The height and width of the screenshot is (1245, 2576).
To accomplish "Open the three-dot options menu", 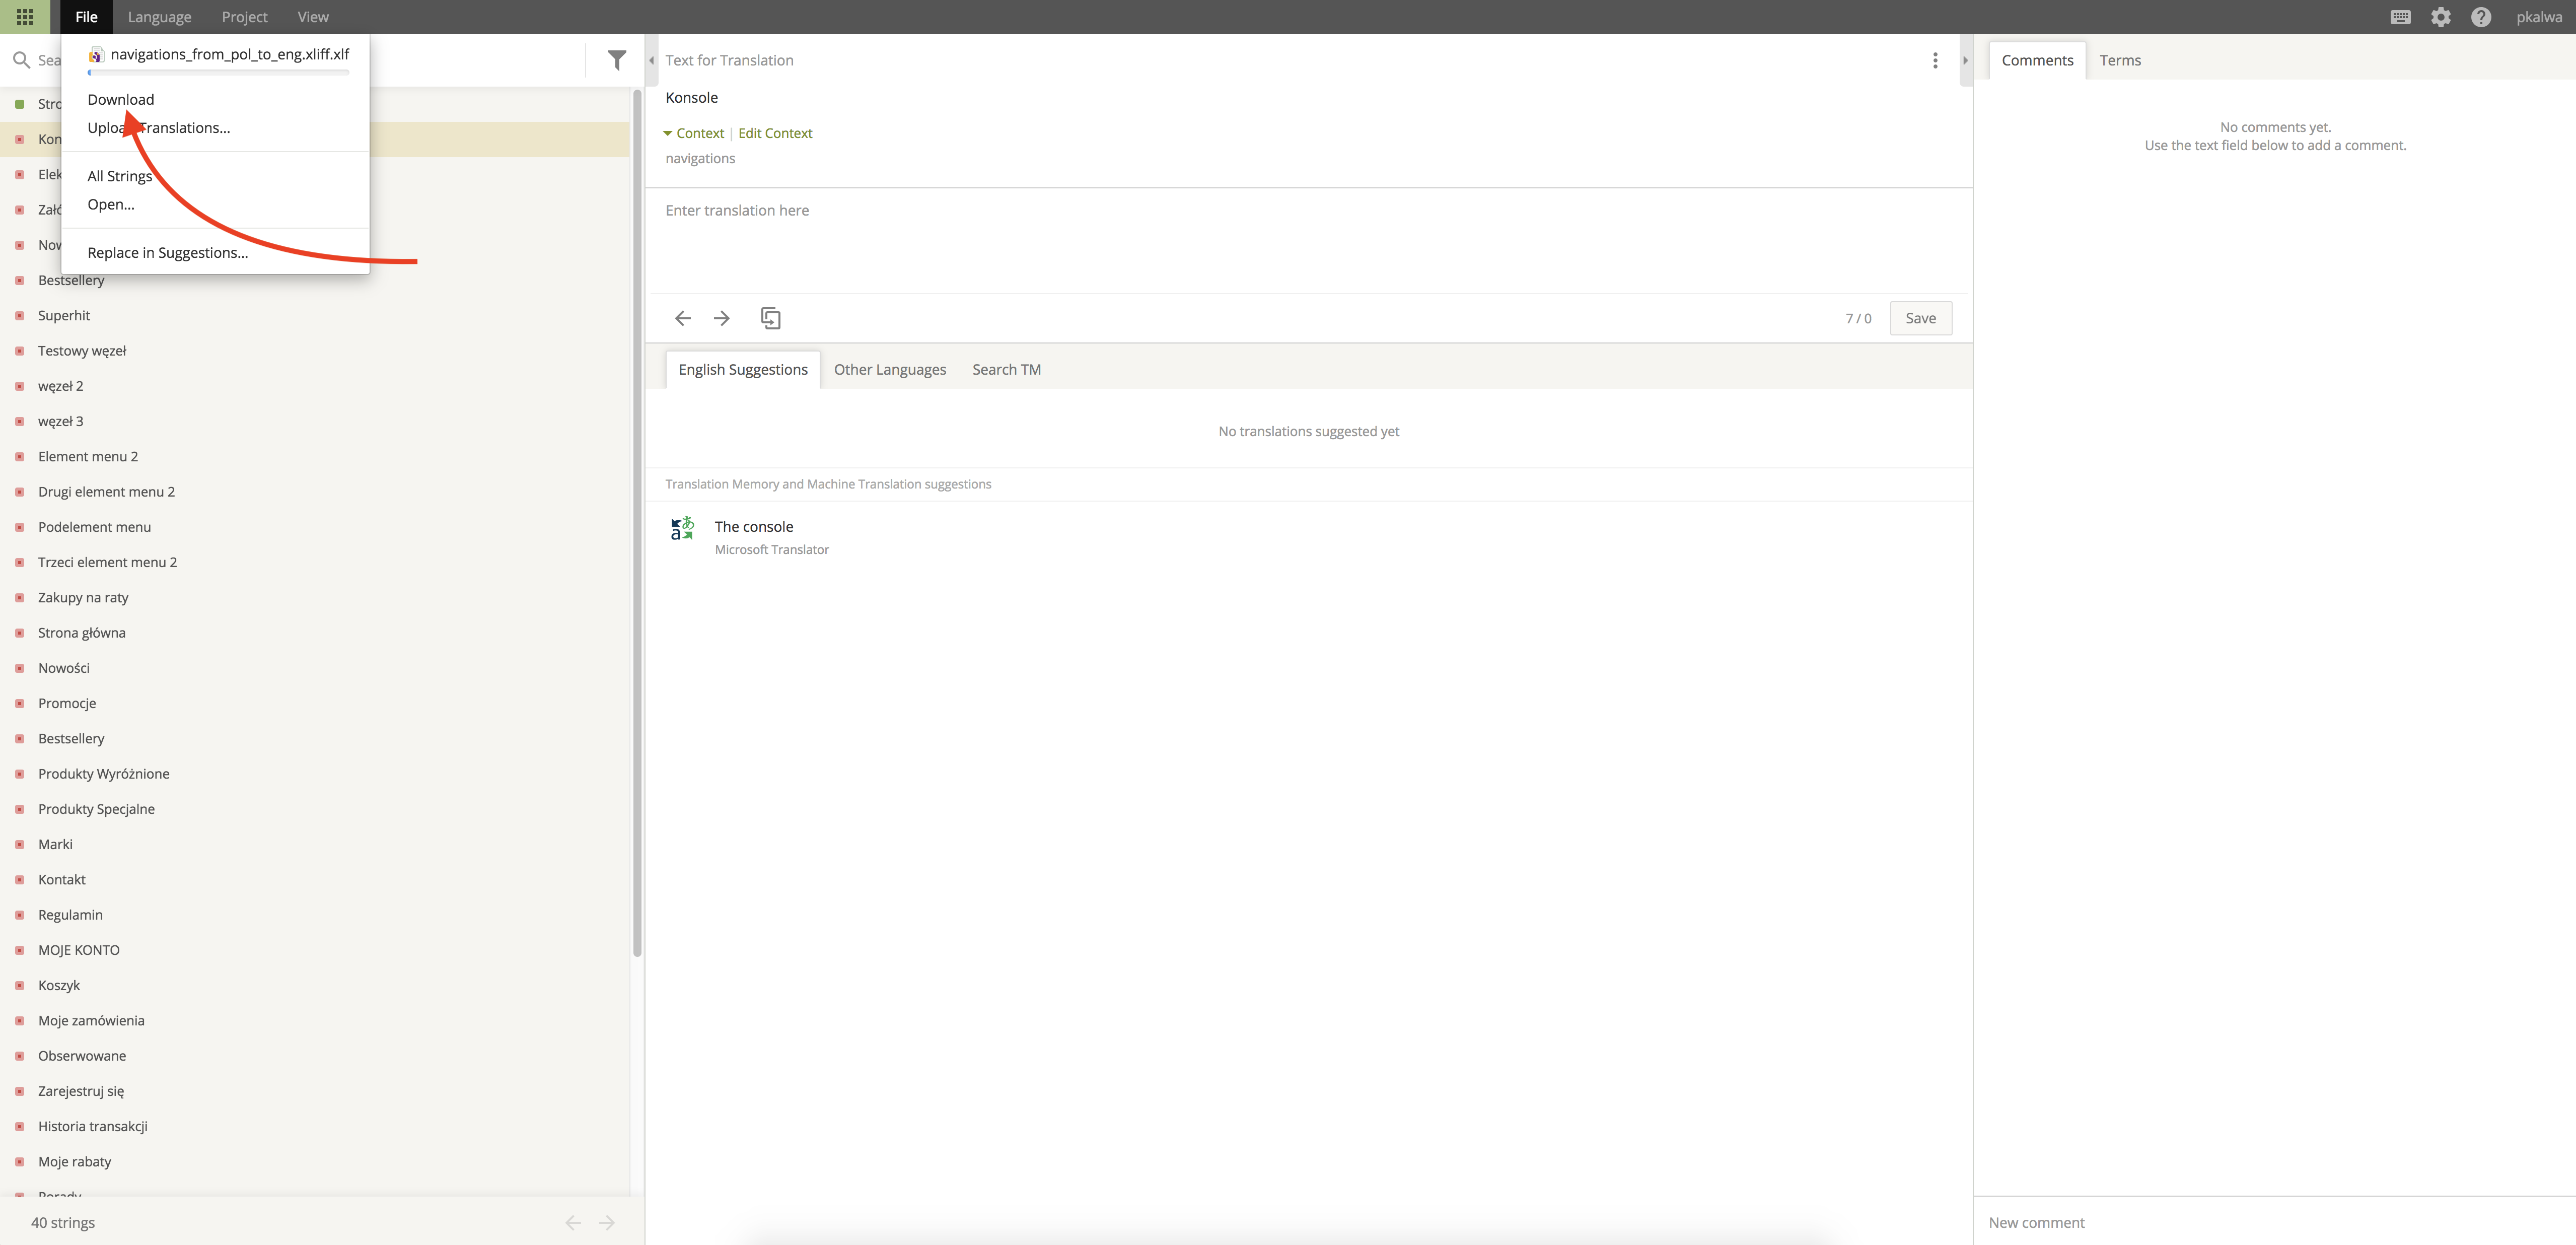I will [1935, 60].
